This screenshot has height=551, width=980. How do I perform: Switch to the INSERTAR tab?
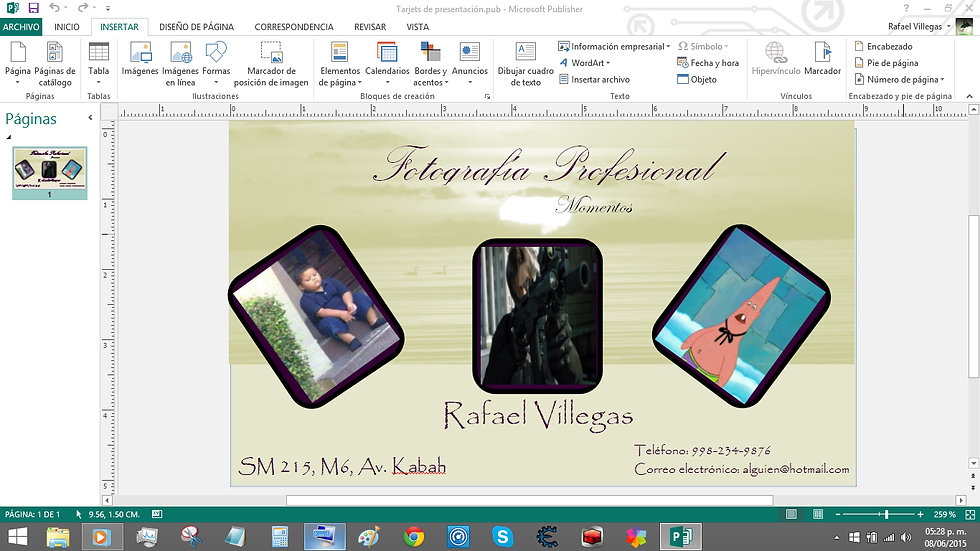pos(119,27)
